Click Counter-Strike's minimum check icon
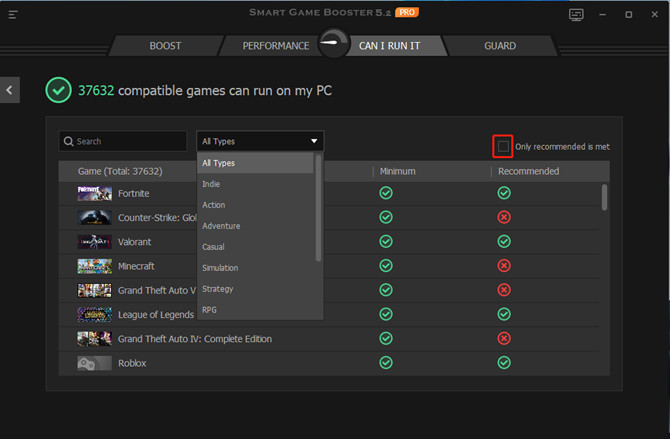The height and width of the screenshot is (439, 670). pyautogui.click(x=386, y=217)
